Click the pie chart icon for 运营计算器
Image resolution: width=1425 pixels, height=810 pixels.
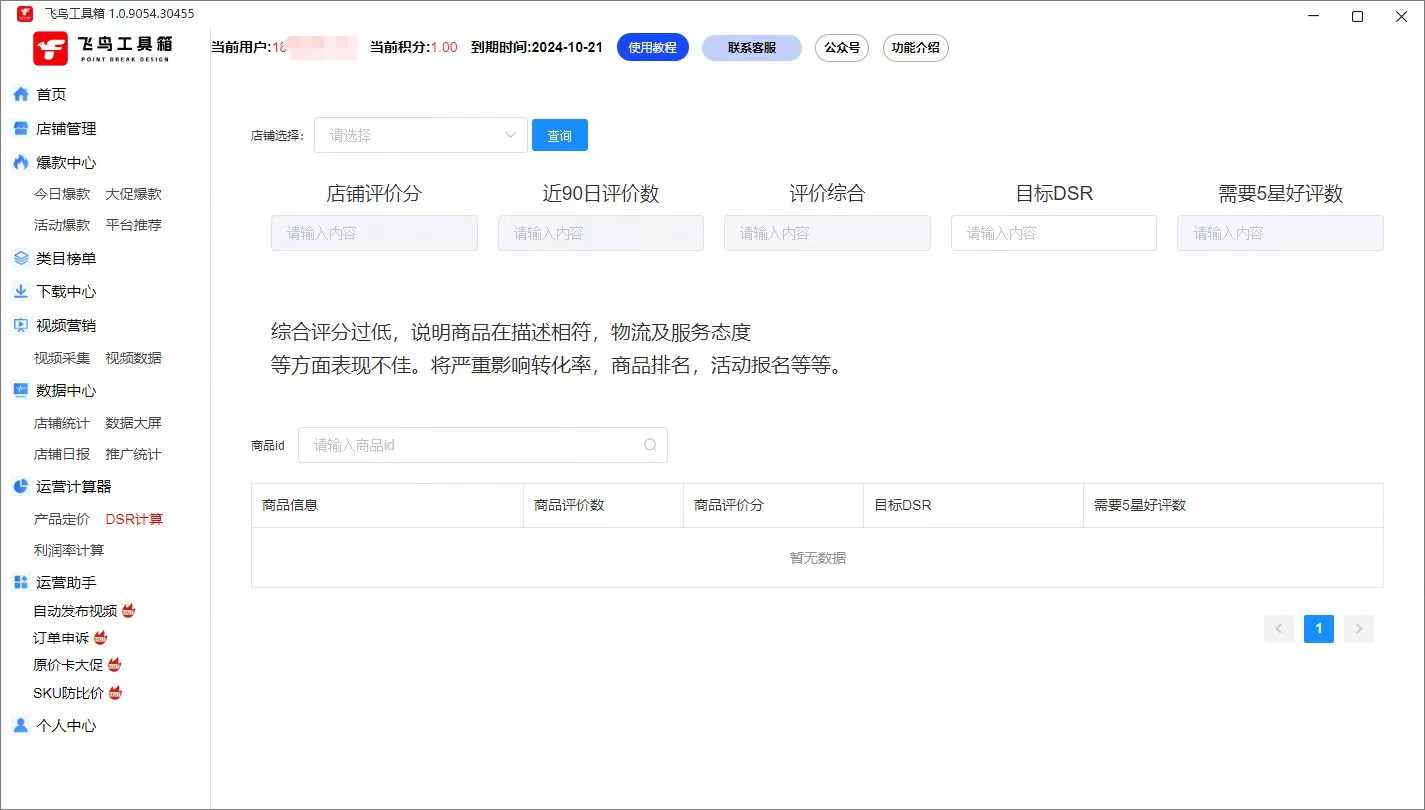click(20, 487)
